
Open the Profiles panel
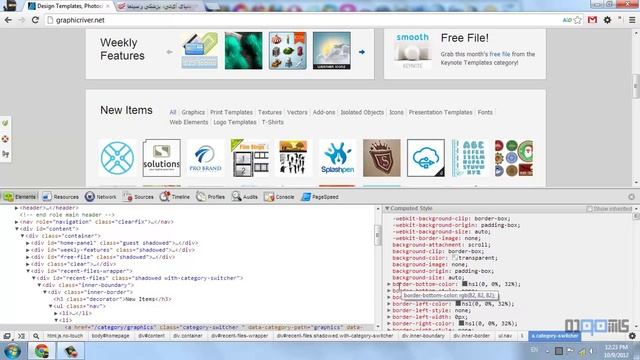(211, 197)
